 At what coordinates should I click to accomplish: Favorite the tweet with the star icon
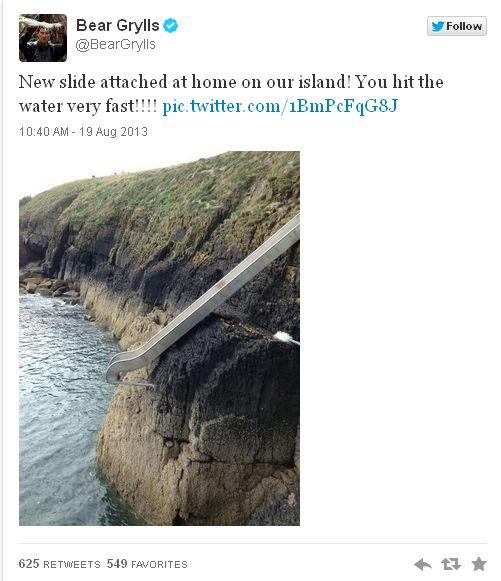pos(479,564)
